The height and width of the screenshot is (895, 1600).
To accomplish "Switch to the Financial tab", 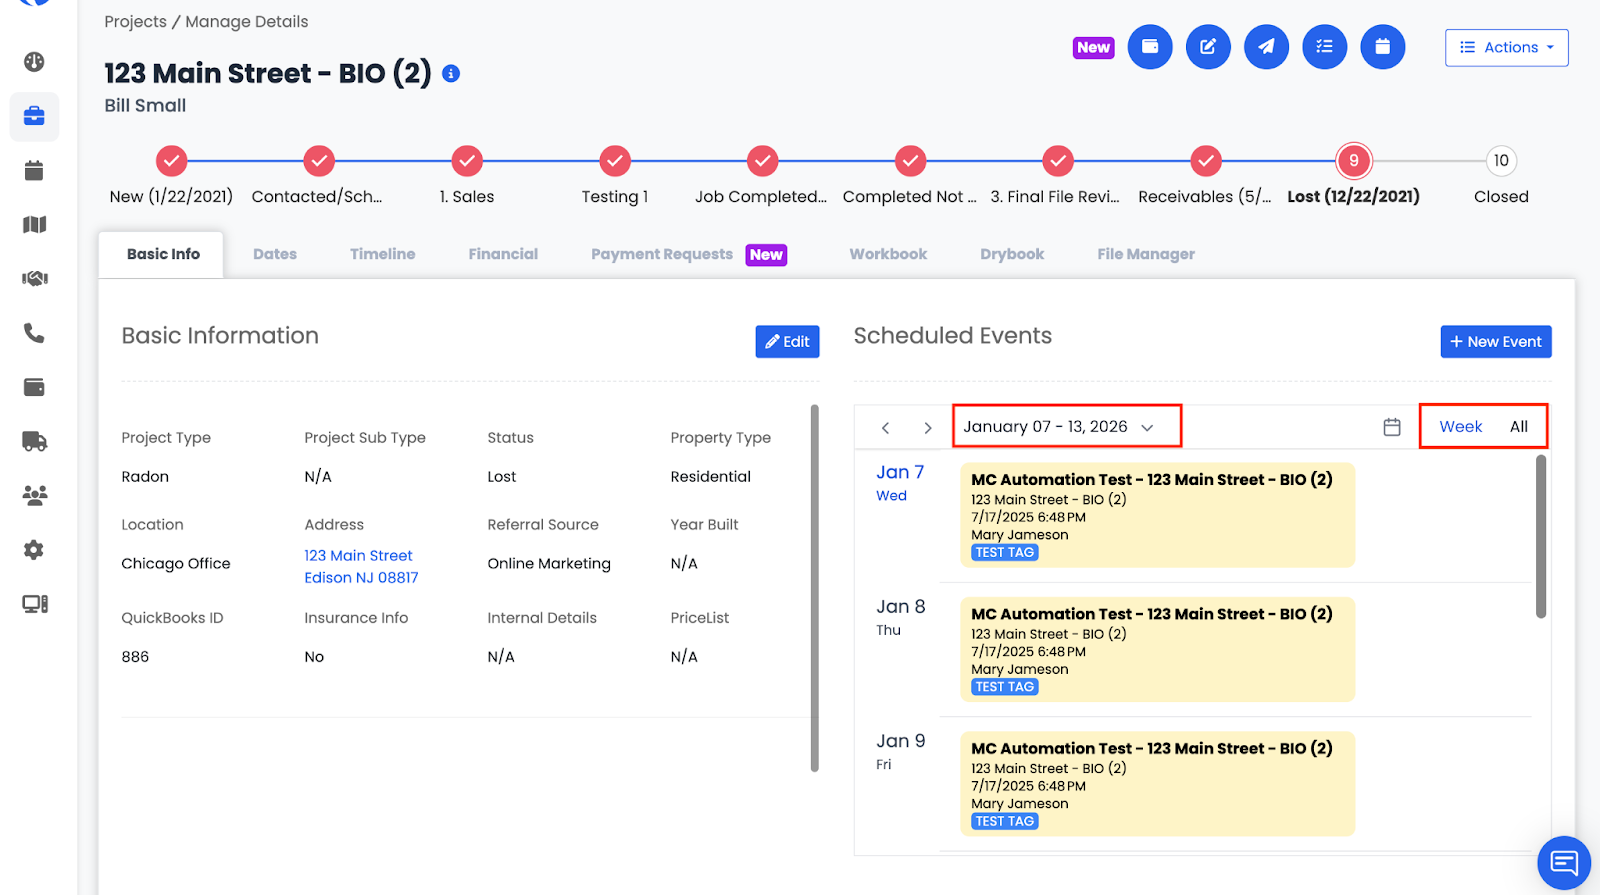I will tap(503, 255).
